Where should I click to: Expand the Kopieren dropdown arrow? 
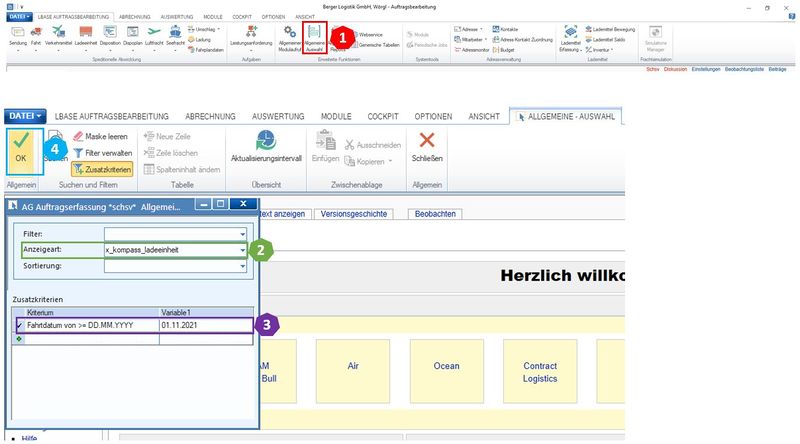click(x=390, y=161)
